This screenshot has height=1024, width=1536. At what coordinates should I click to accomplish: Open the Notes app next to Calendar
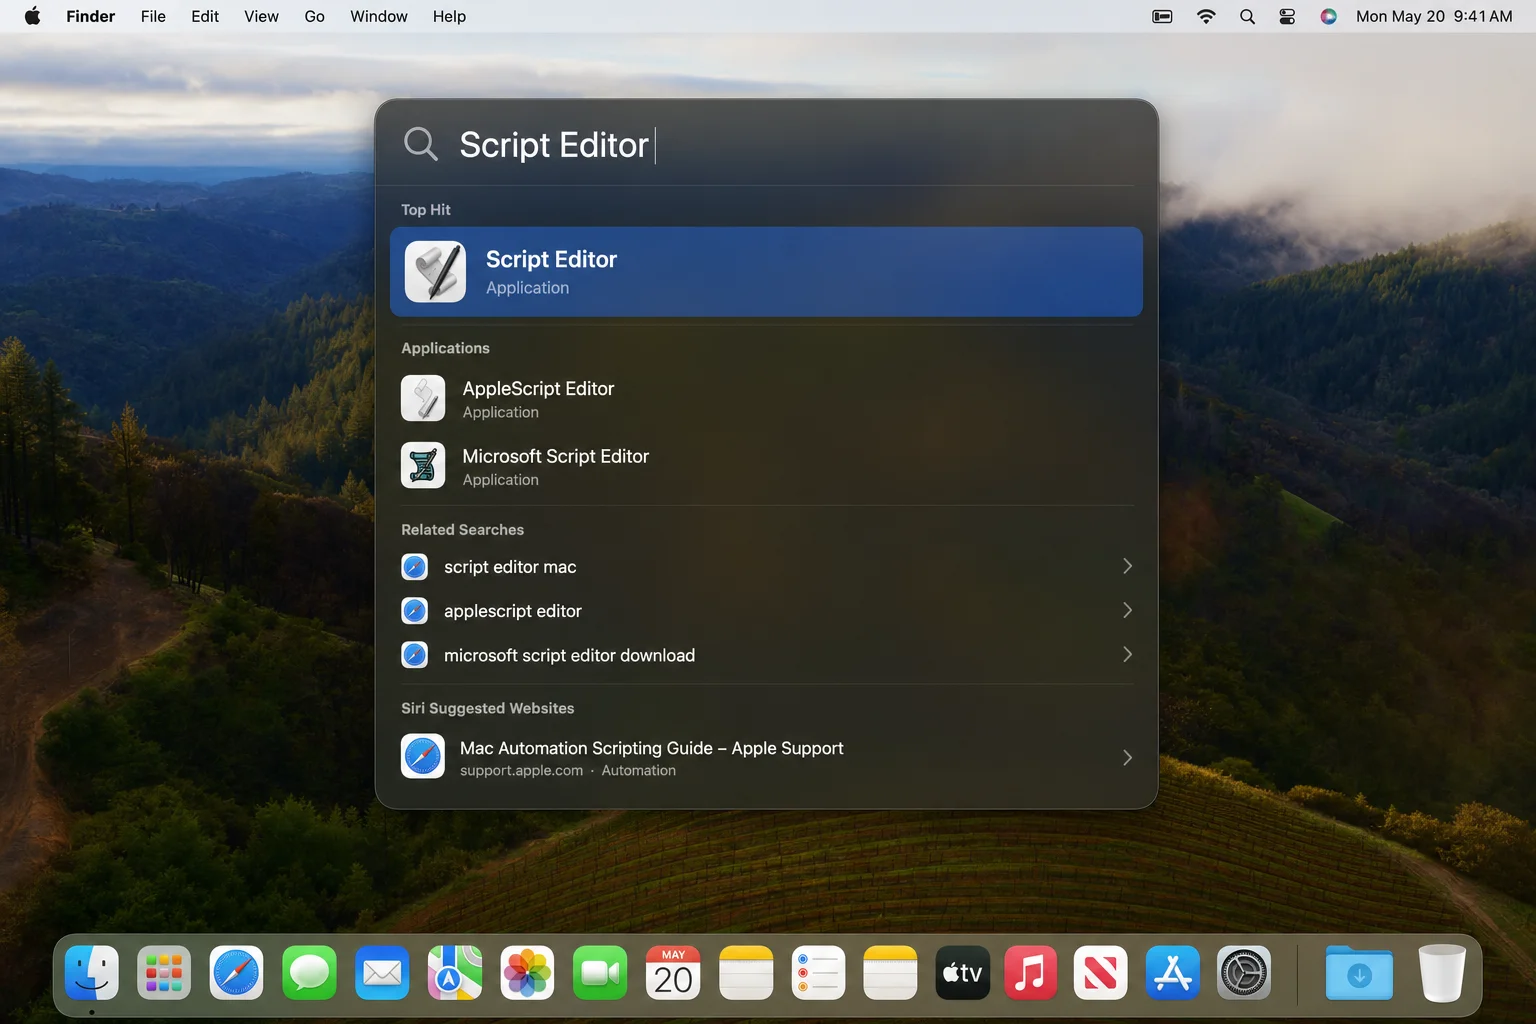pos(746,973)
